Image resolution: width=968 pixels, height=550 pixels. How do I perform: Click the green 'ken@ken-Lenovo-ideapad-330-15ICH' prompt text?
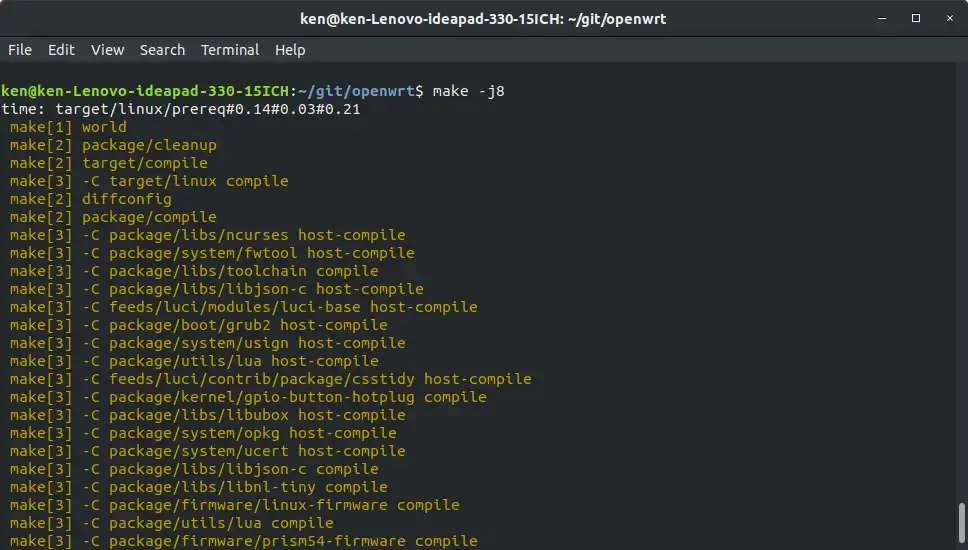pos(145,91)
